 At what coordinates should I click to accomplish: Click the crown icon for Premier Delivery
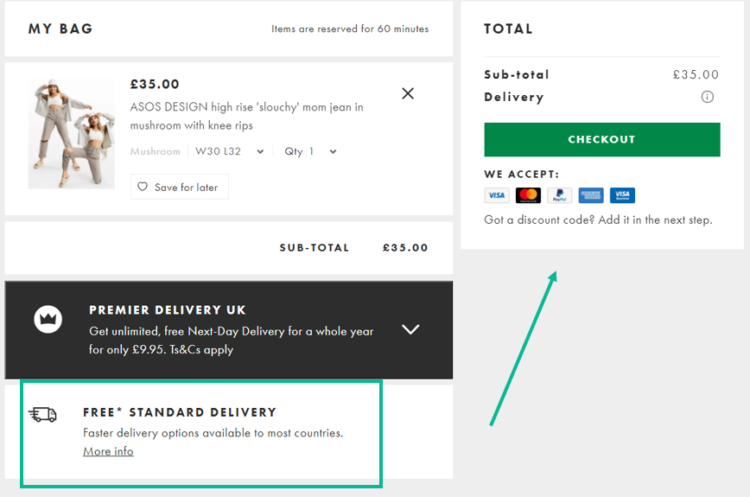48,319
